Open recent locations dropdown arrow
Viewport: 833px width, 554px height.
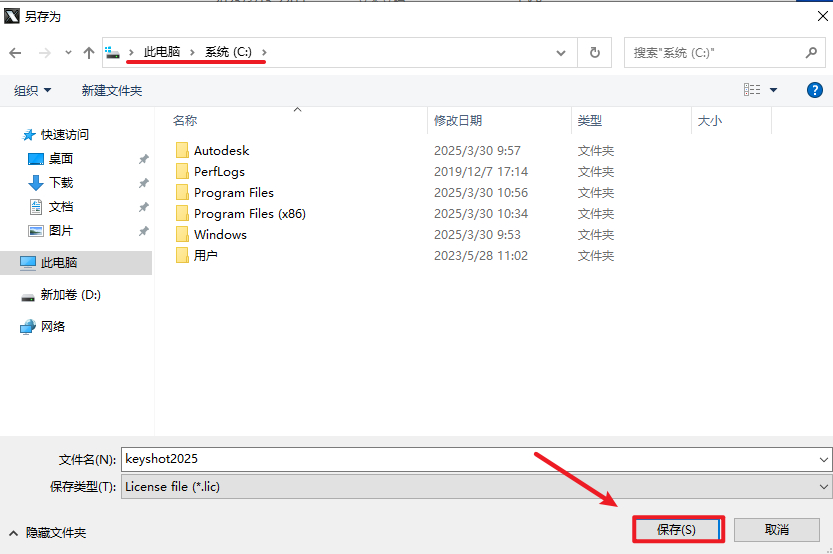coord(68,53)
